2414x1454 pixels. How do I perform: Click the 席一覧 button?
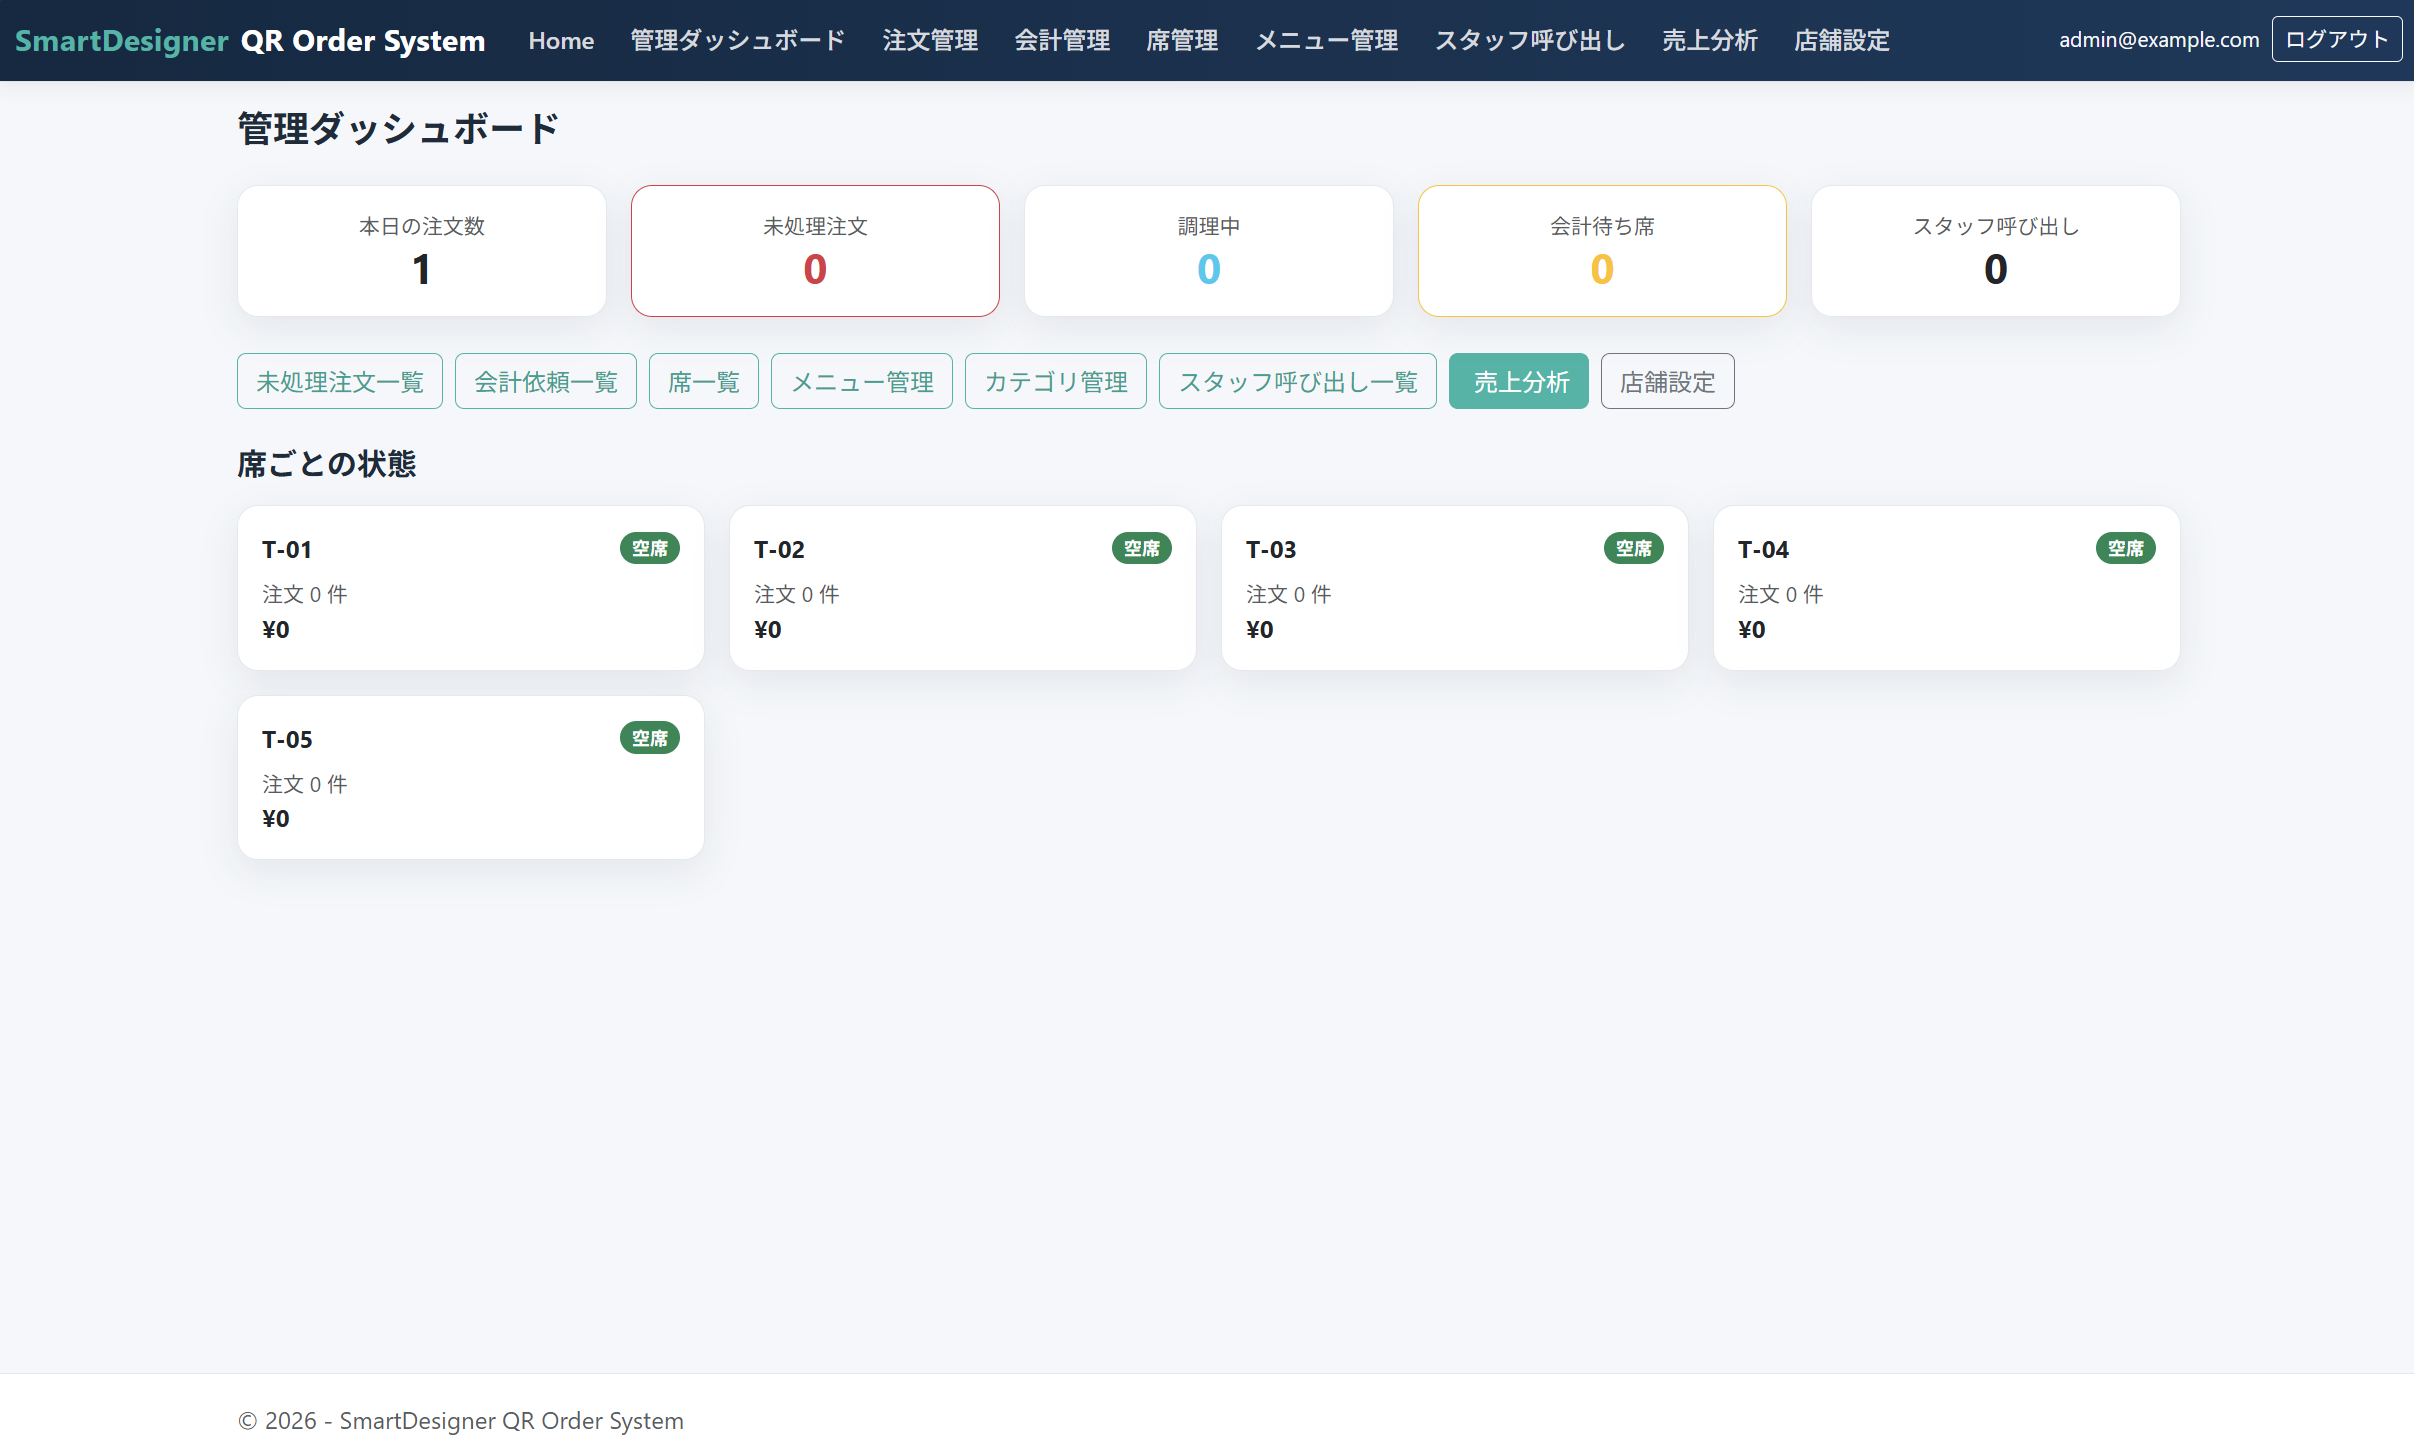pyautogui.click(x=704, y=381)
